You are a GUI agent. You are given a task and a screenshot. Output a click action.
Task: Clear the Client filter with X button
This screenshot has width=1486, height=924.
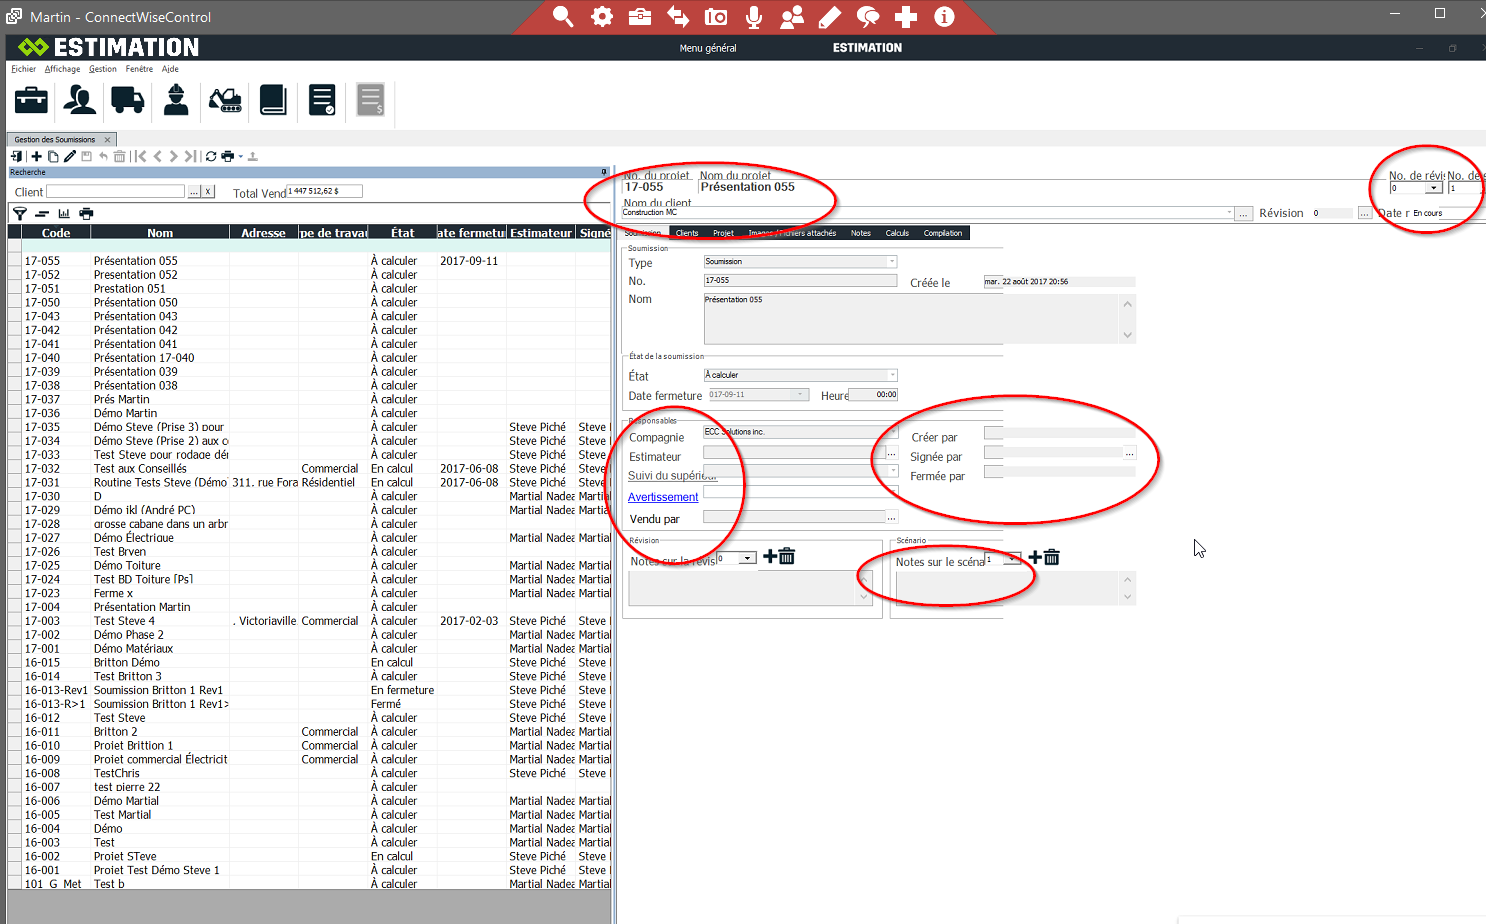(208, 192)
